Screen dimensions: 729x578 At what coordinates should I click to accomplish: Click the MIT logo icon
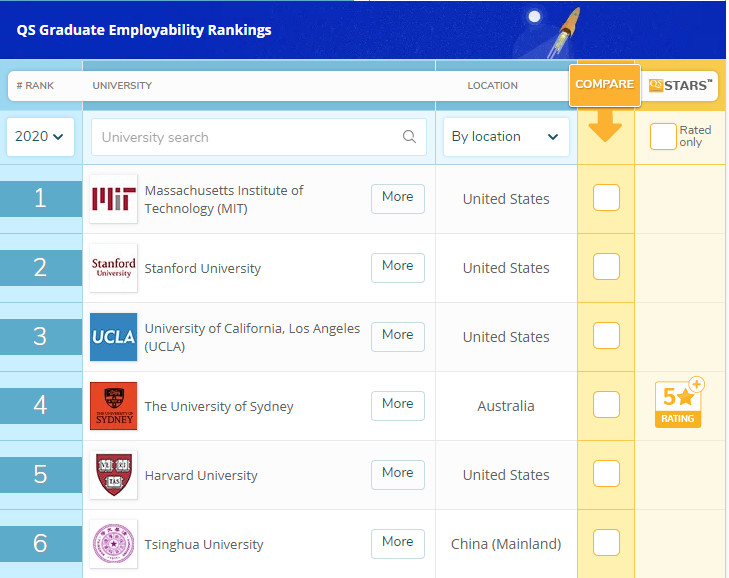113,199
